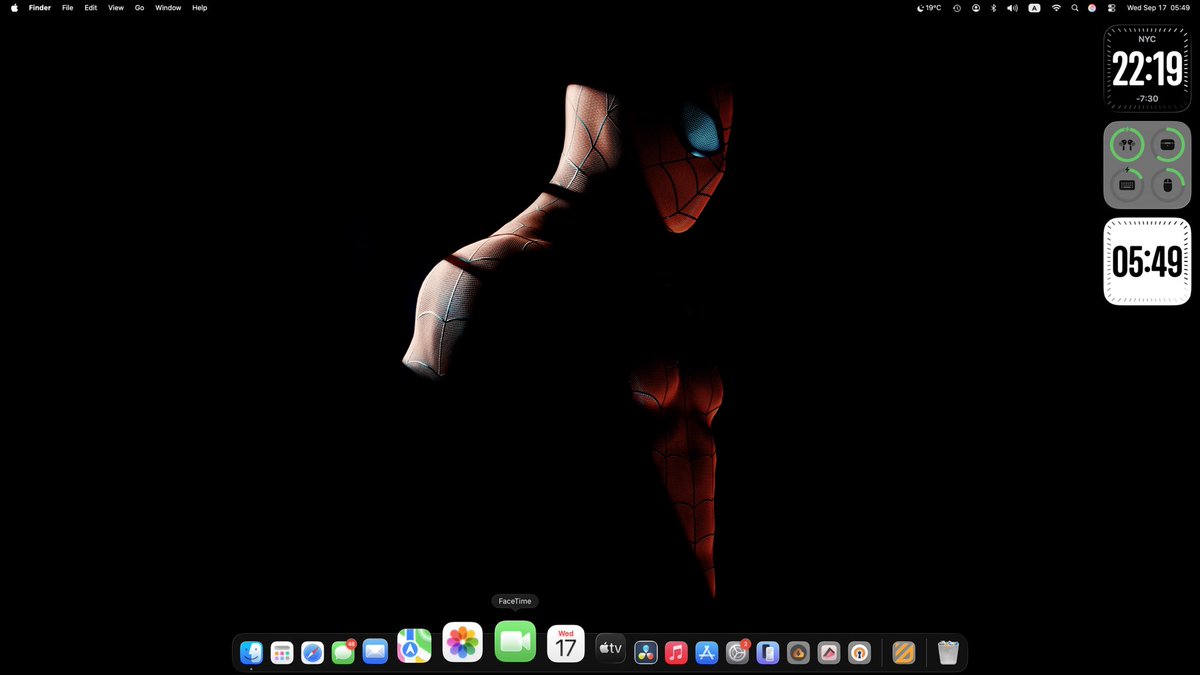Open the Music app in the Dock
Image resolution: width=1200 pixels, height=675 pixels.
point(676,653)
